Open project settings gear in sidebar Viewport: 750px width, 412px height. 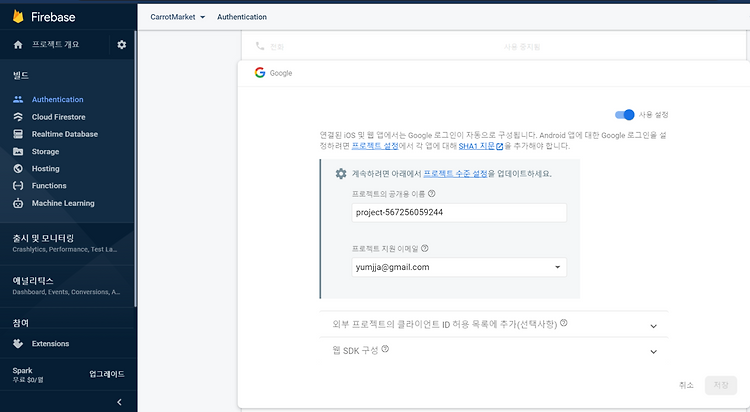point(122,45)
